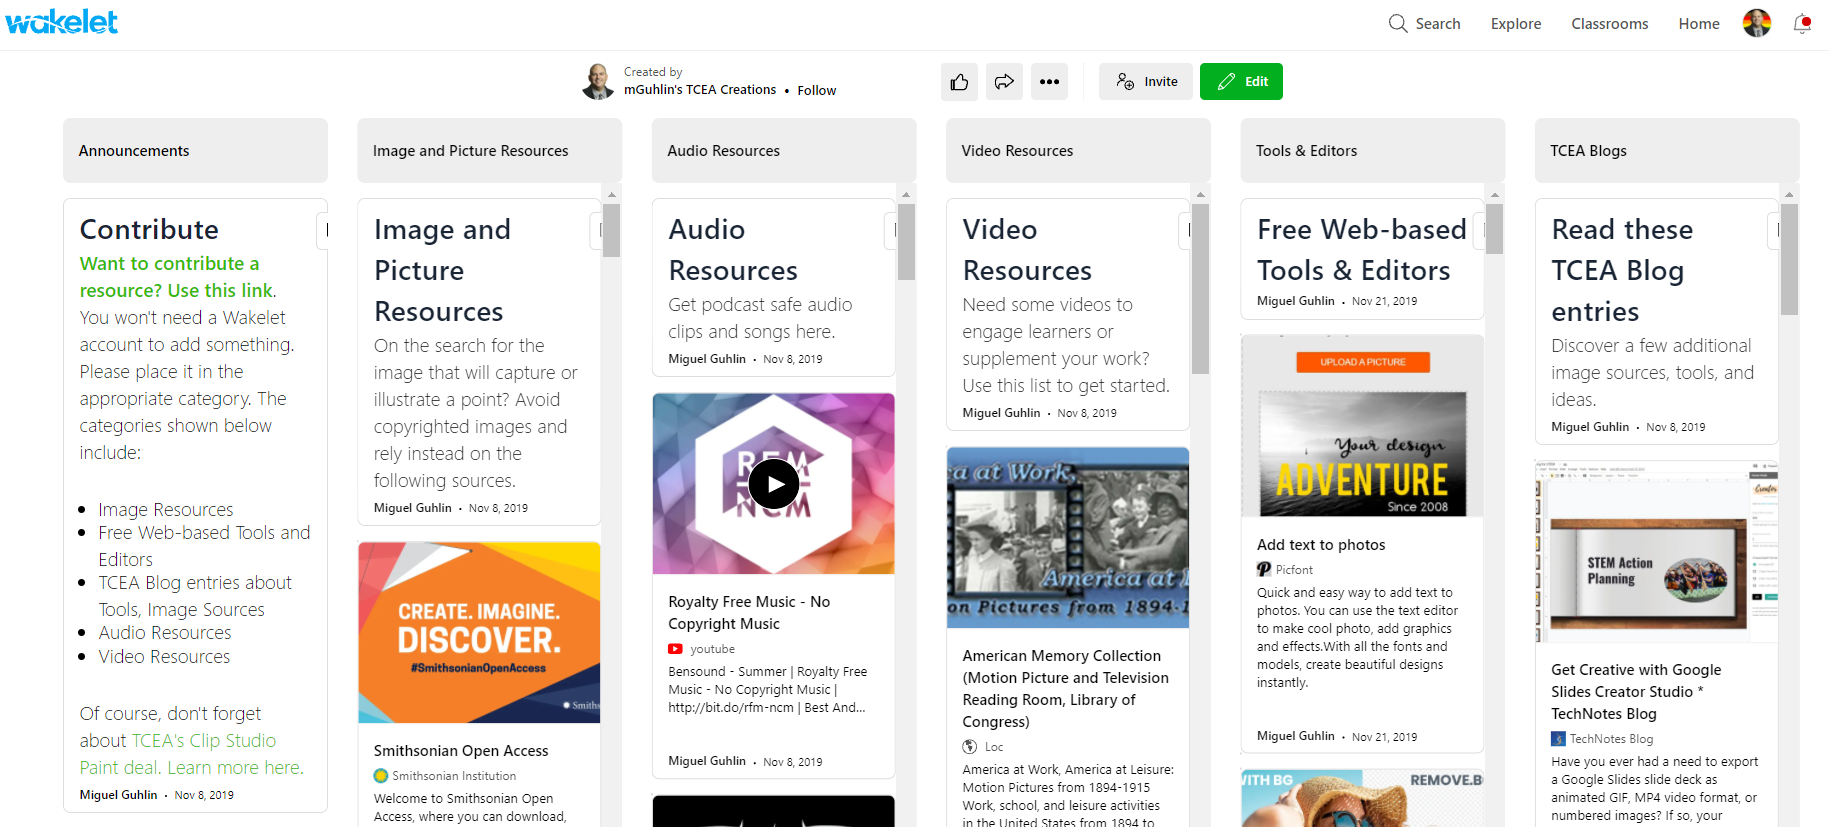Open 'Get Creative with Google Slides Creator Studio' title
The width and height of the screenshot is (1829, 827).
[x=1636, y=691]
